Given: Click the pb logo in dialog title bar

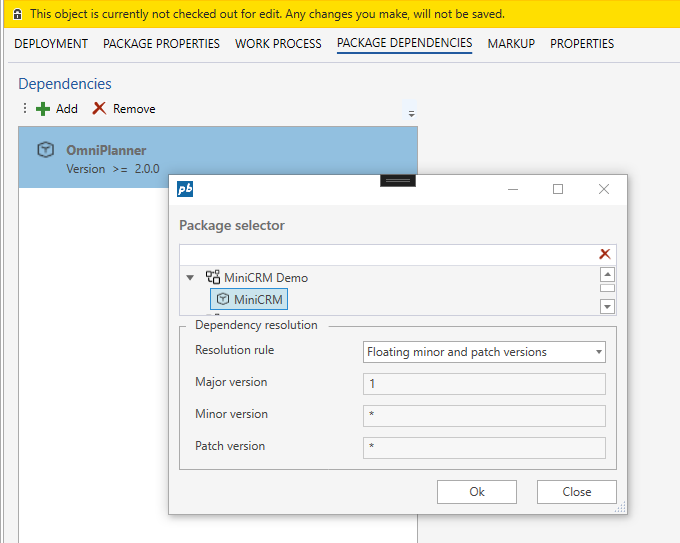Looking at the screenshot, I should coord(186,189).
